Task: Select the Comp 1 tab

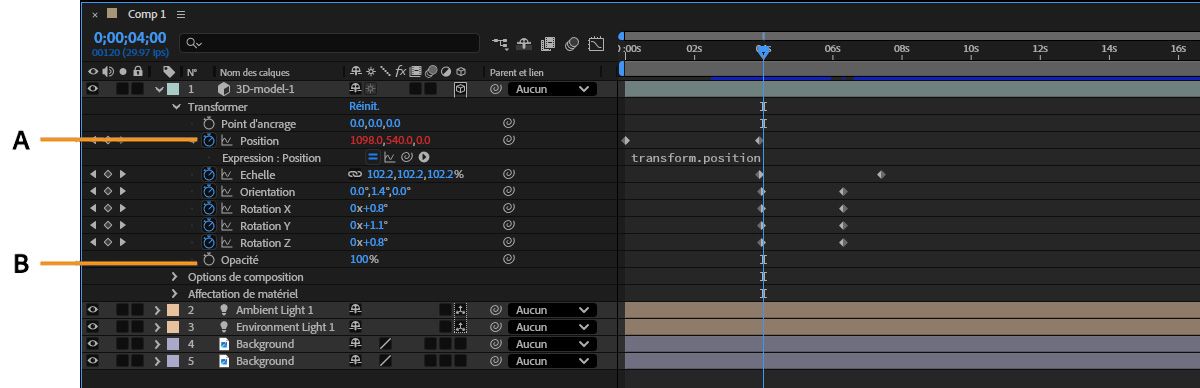Action: point(146,15)
